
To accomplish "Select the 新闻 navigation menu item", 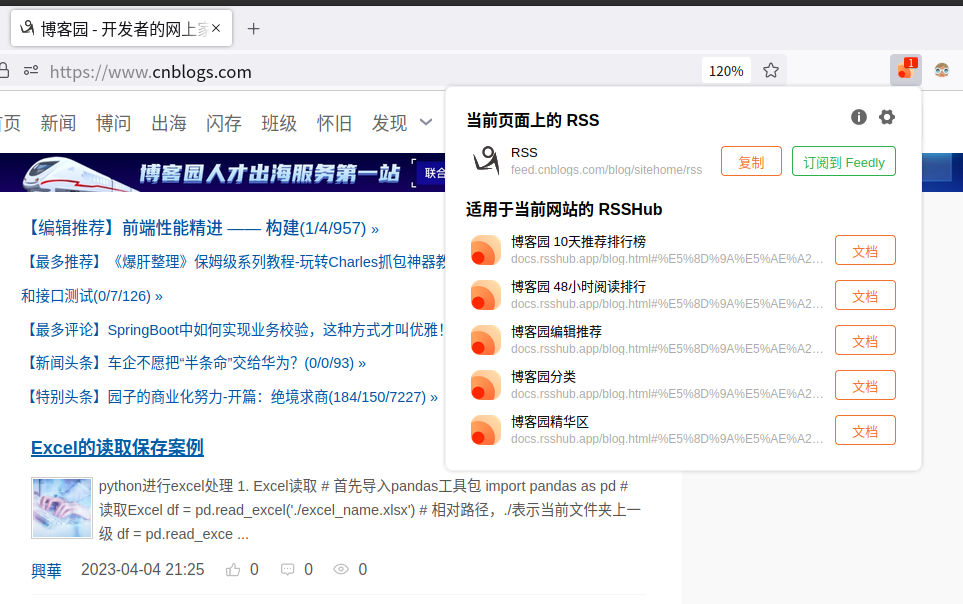I will (58, 122).
